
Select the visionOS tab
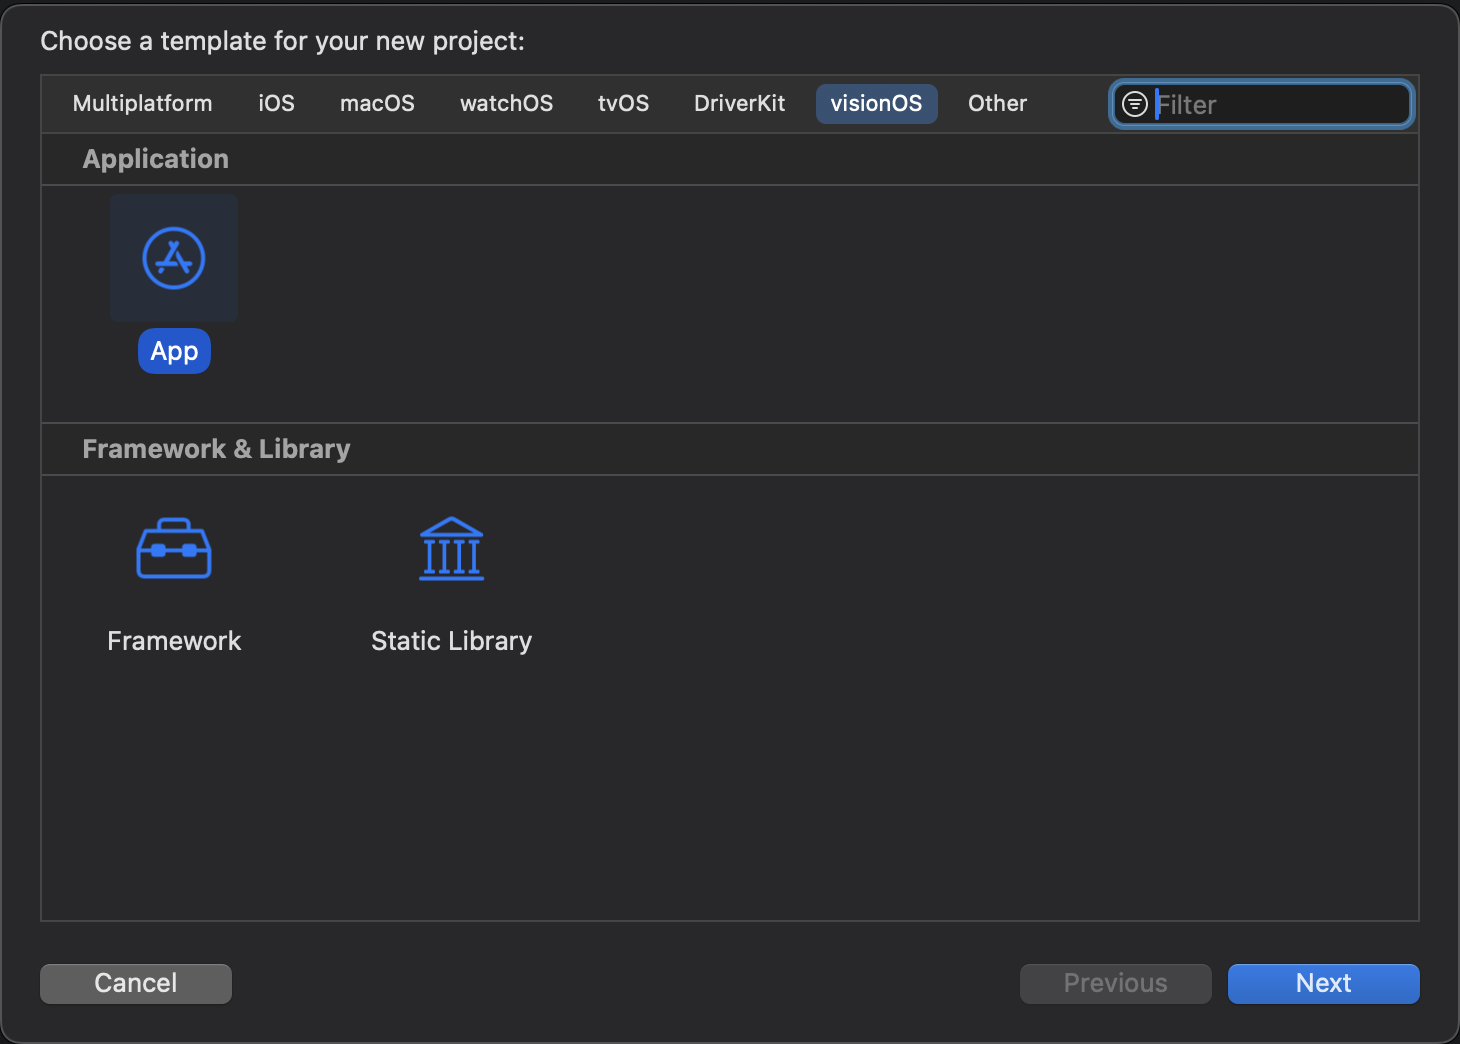coord(877,104)
